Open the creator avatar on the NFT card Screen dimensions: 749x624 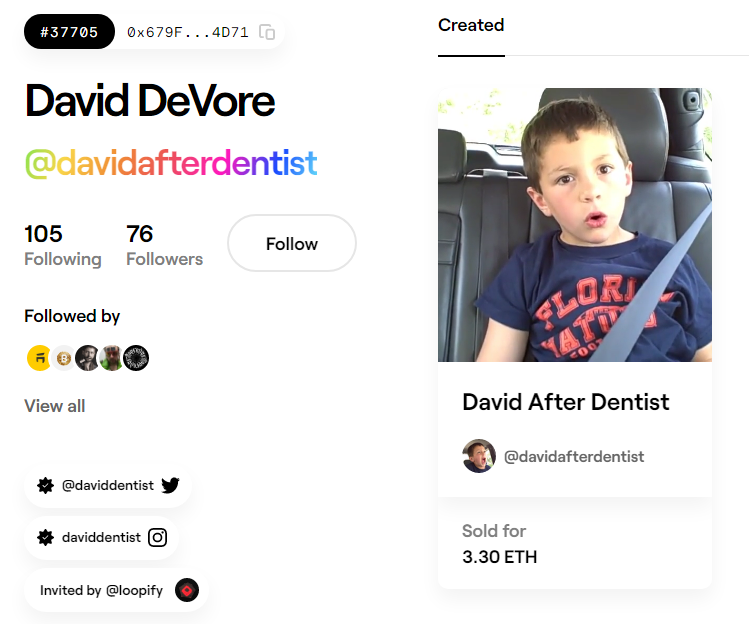[479, 456]
